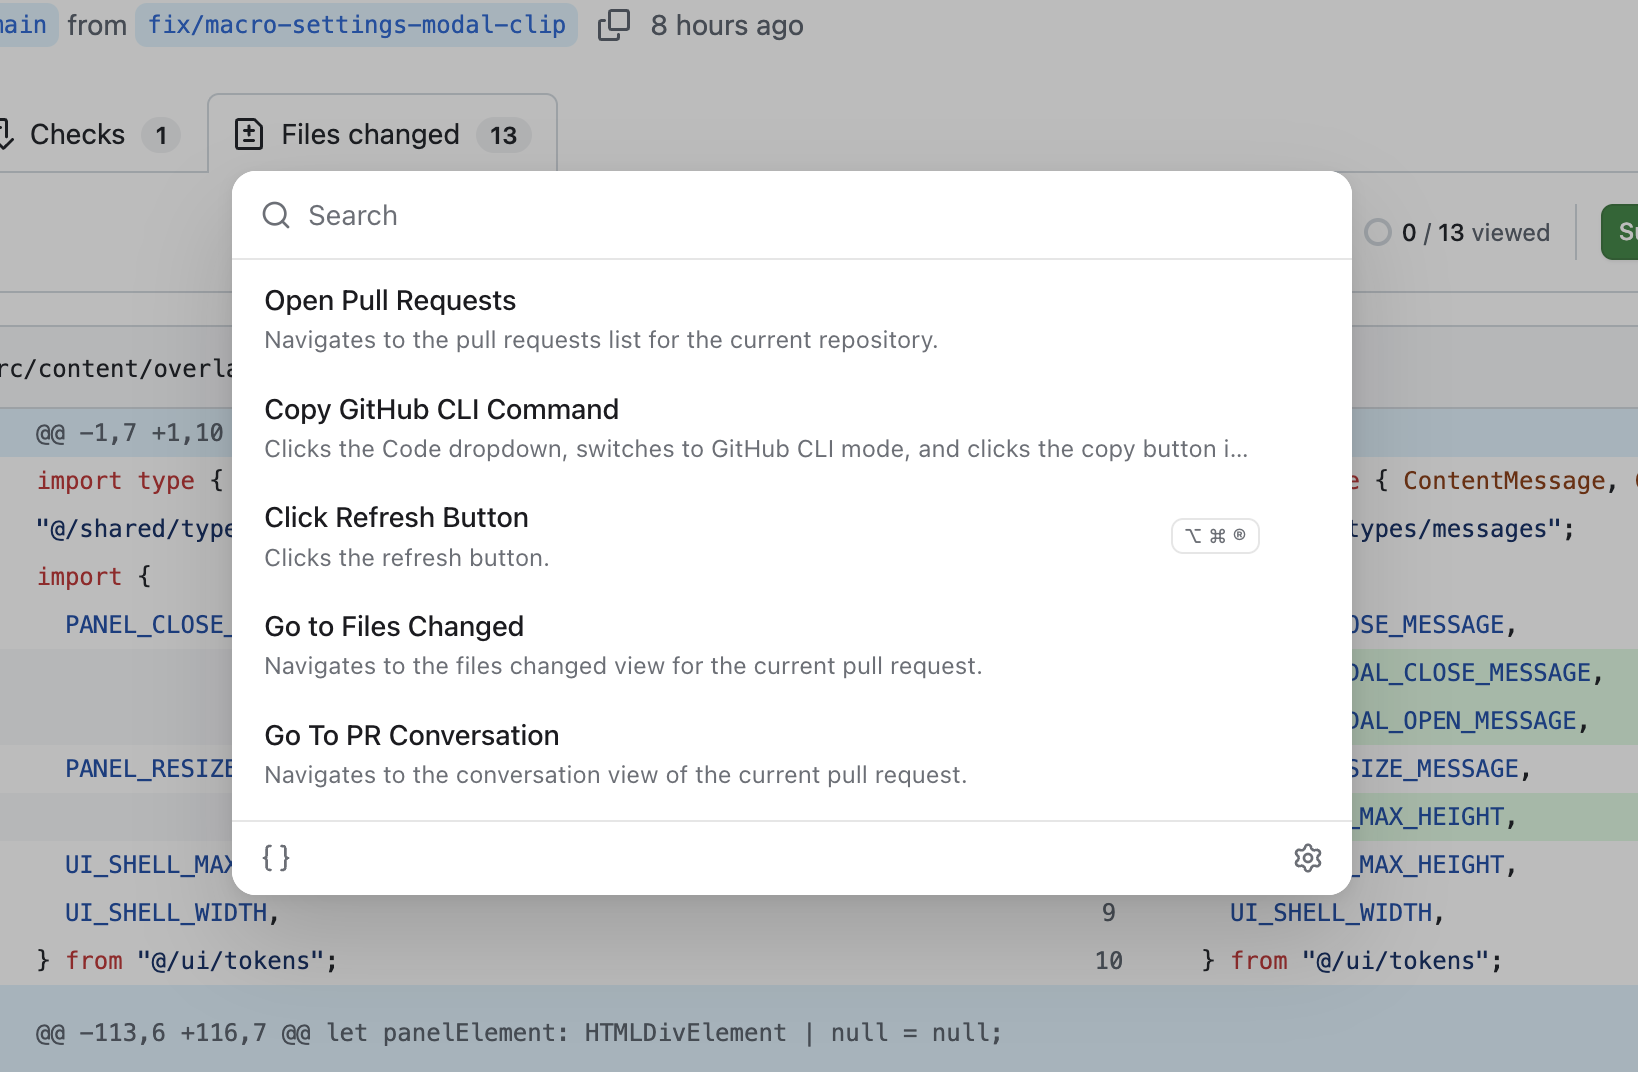This screenshot has height=1072, width=1638.
Task: Click the 0 / 13 viewed progress indicator
Action: coord(1458,233)
